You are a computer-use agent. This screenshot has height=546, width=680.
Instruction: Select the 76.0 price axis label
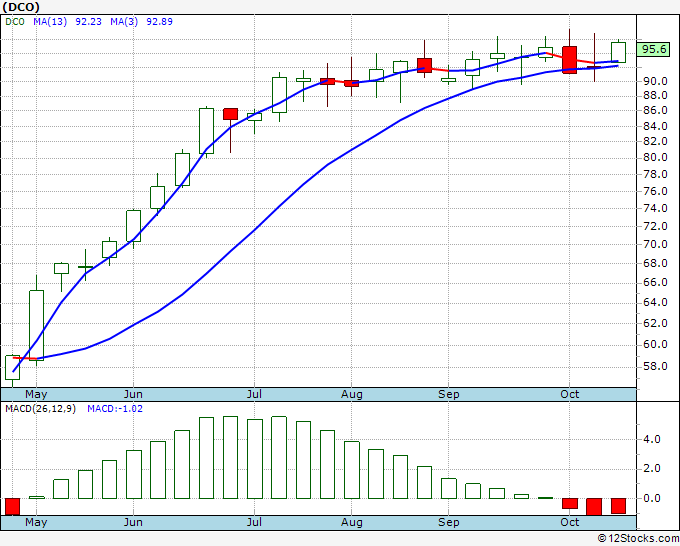[x=655, y=191]
